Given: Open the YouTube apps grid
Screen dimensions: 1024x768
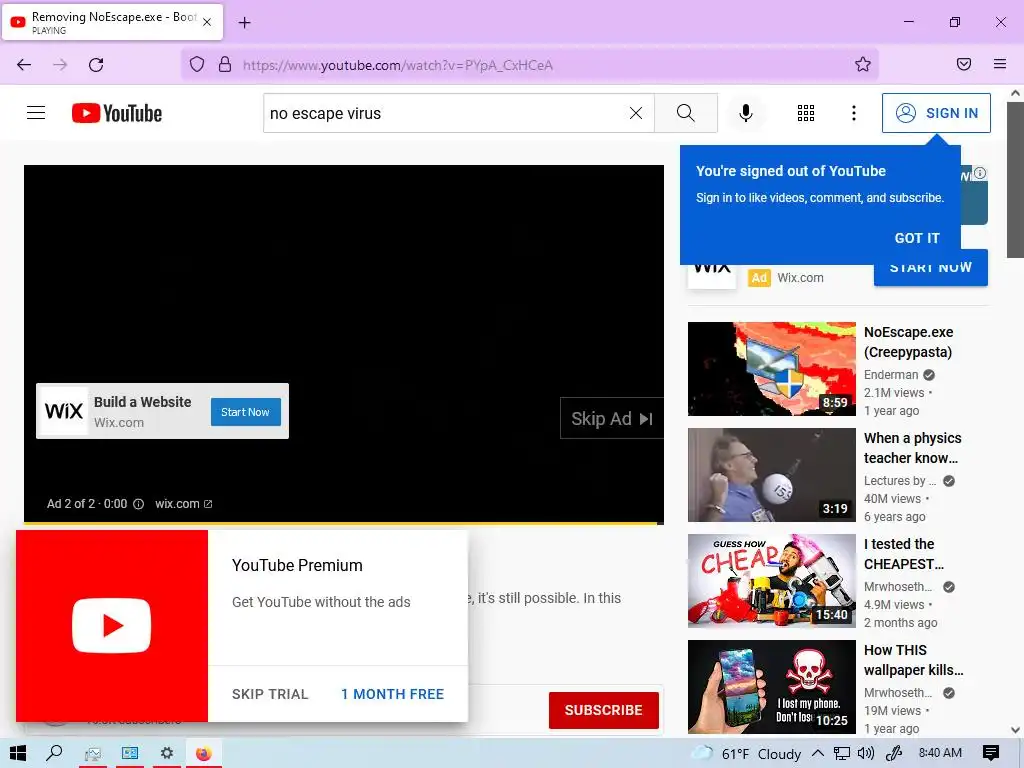Looking at the screenshot, I should (x=806, y=113).
